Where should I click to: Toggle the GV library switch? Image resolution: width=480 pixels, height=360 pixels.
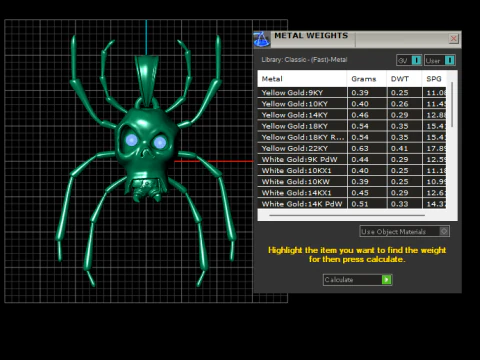click(x=409, y=60)
